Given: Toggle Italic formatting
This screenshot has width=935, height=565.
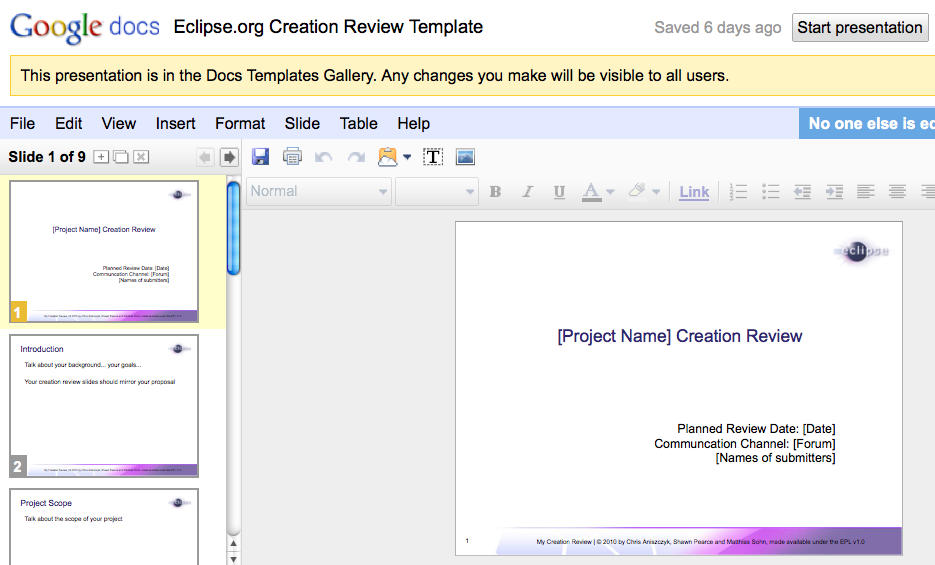Looking at the screenshot, I should (x=527, y=192).
